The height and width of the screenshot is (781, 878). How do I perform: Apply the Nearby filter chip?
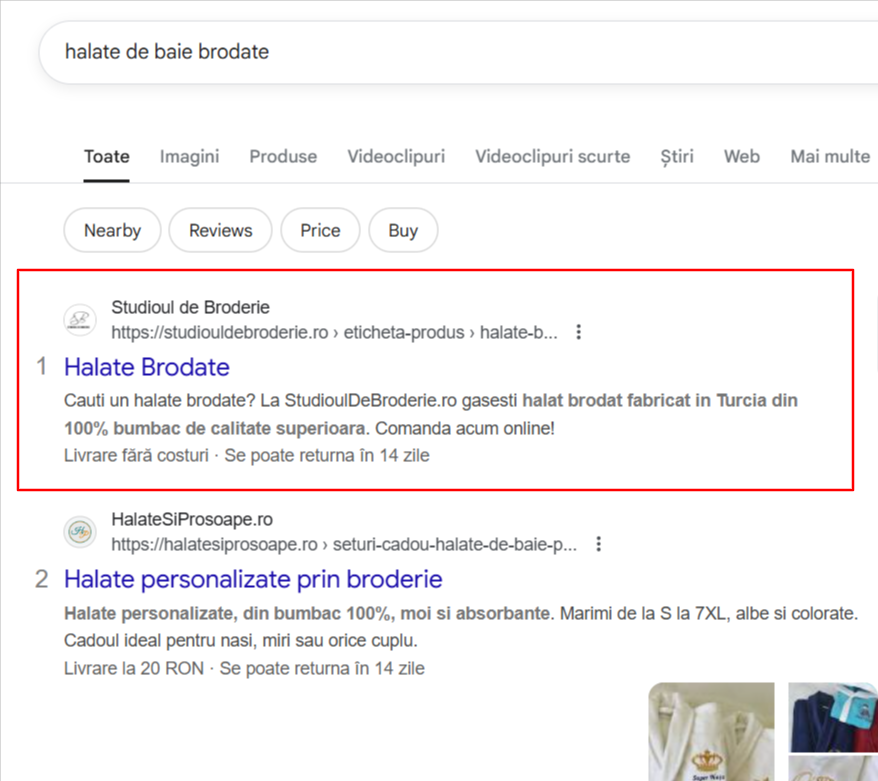pos(113,230)
